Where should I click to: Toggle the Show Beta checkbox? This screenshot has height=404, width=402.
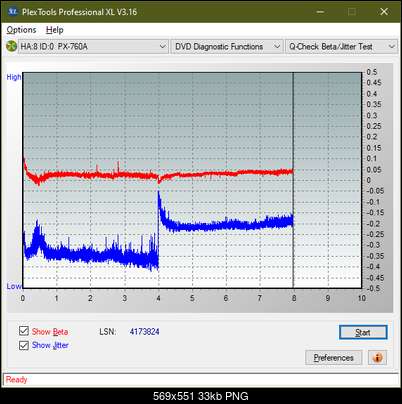tap(24, 331)
